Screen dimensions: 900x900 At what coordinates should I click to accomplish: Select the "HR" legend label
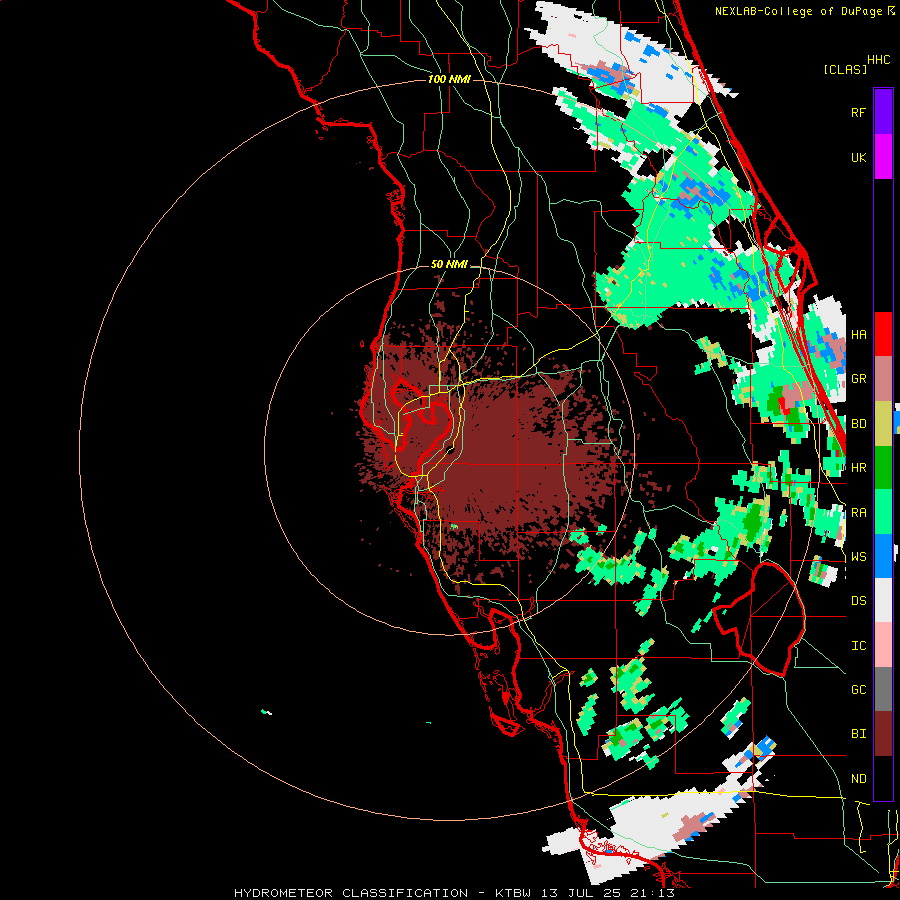pyautogui.click(x=858, y=468)
